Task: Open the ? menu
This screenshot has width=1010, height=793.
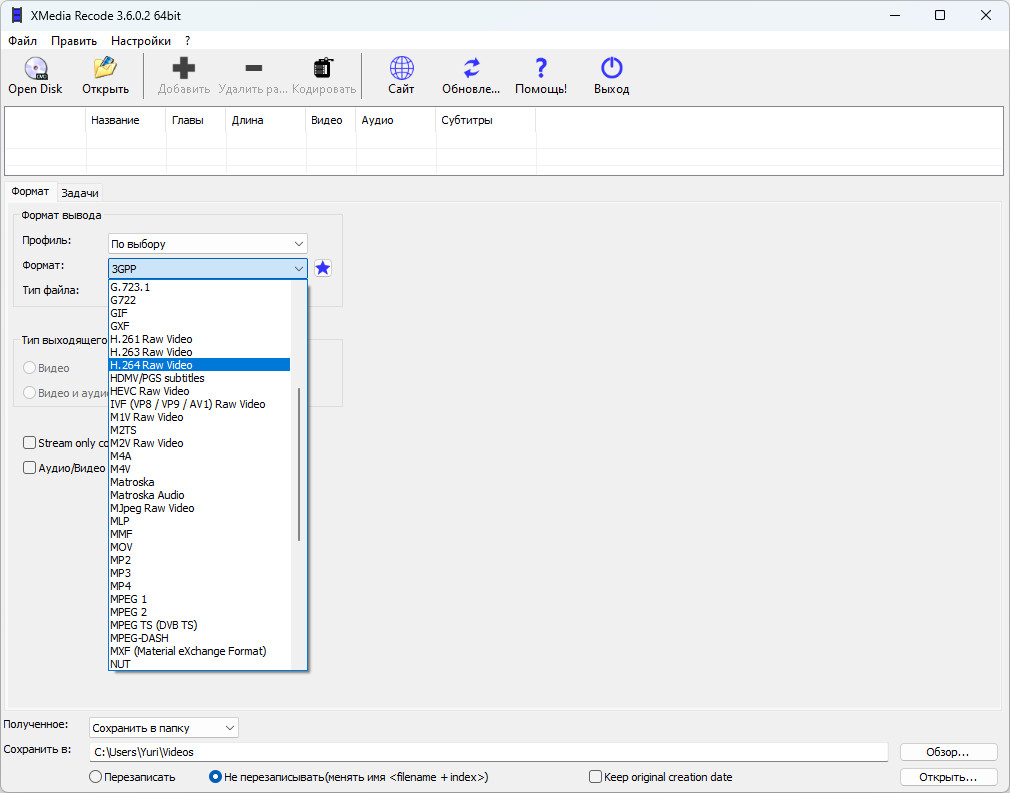Action: tap(187, 41)
